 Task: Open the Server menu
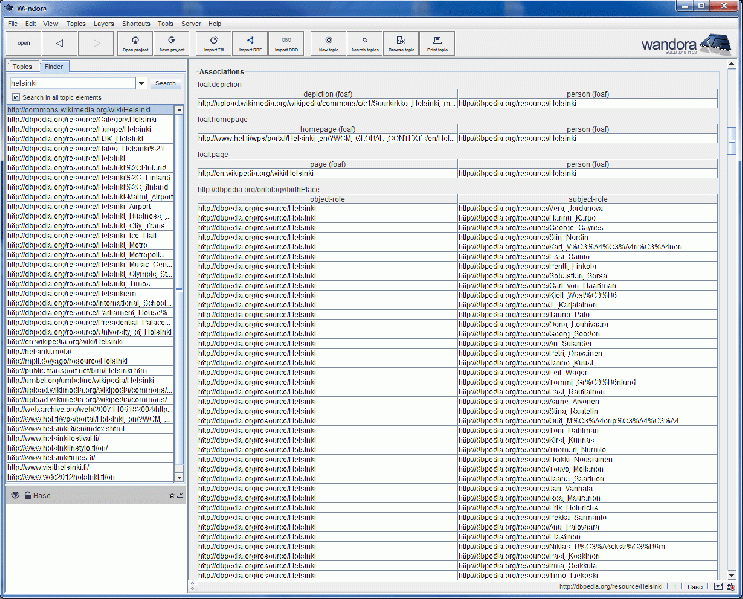(191, 22)
